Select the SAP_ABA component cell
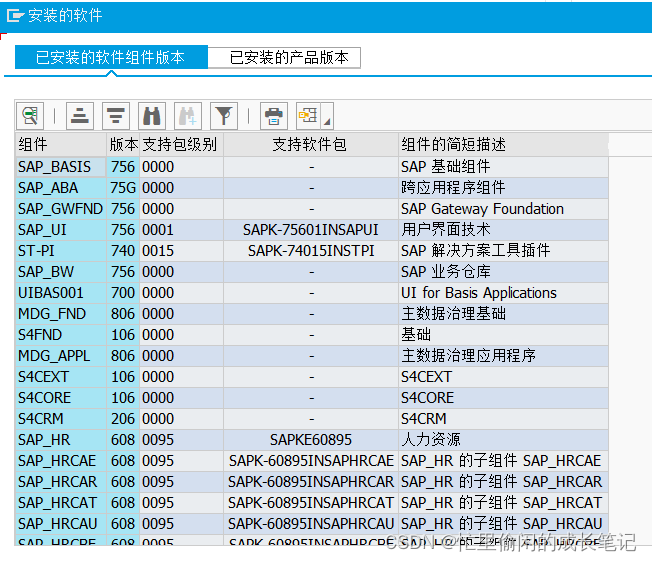 [61, 188]
